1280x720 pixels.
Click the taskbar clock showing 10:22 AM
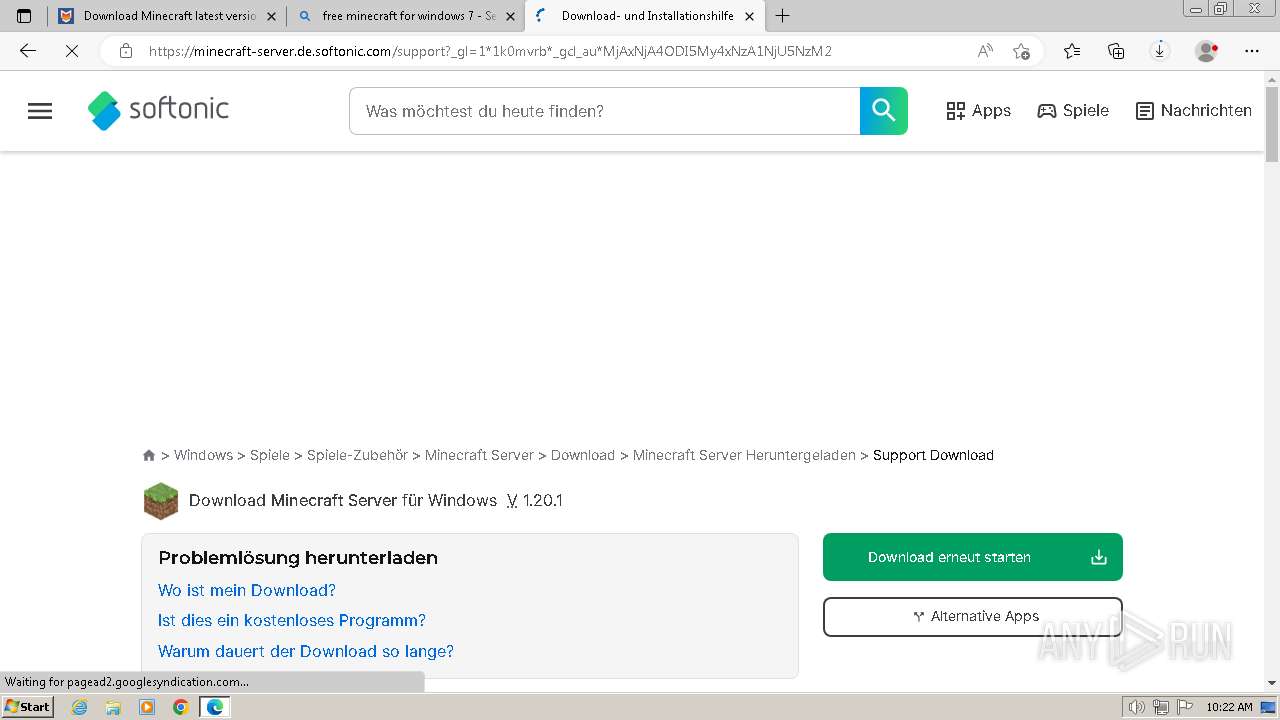click(1229, 707)
